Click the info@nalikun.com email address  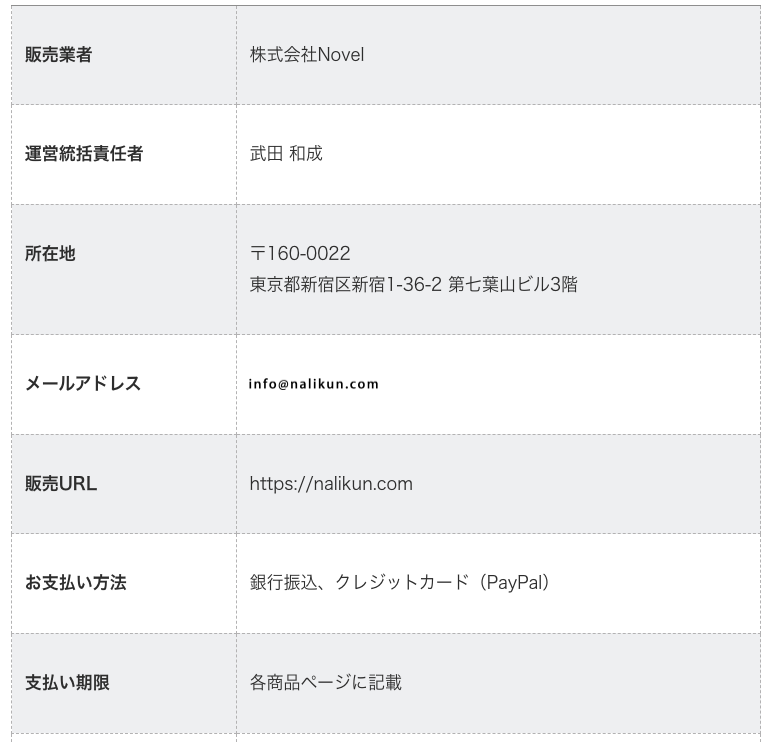pos(314,384)
